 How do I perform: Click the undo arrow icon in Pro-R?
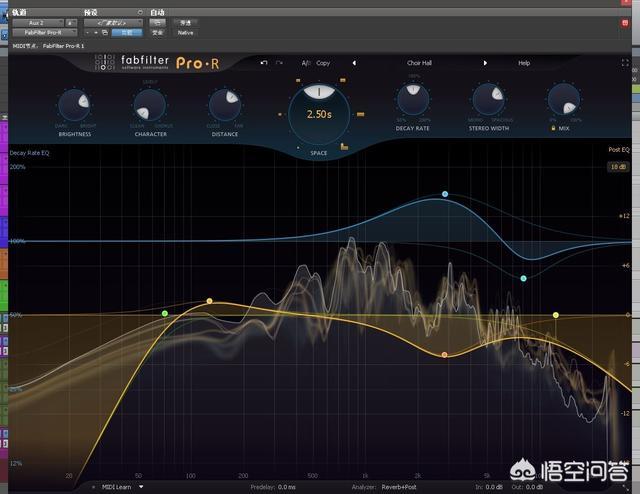(264, 63)
